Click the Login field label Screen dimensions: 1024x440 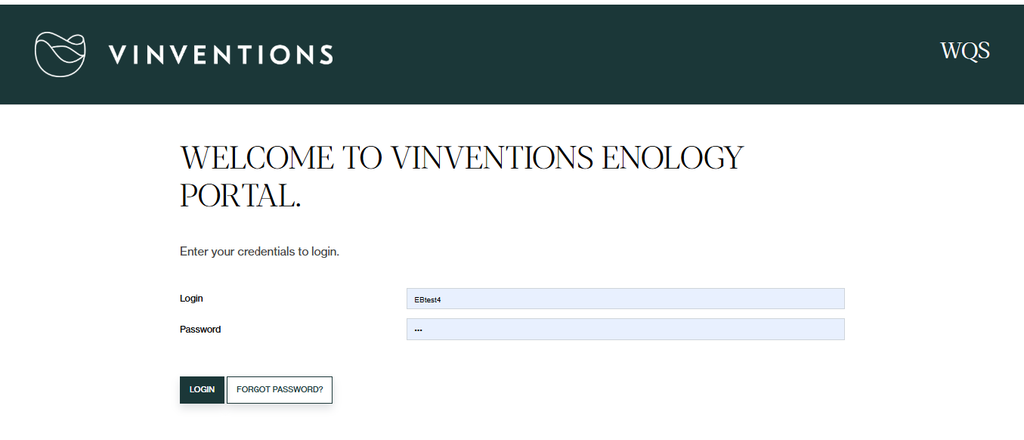pyautogui.click(x=192, y=299)
